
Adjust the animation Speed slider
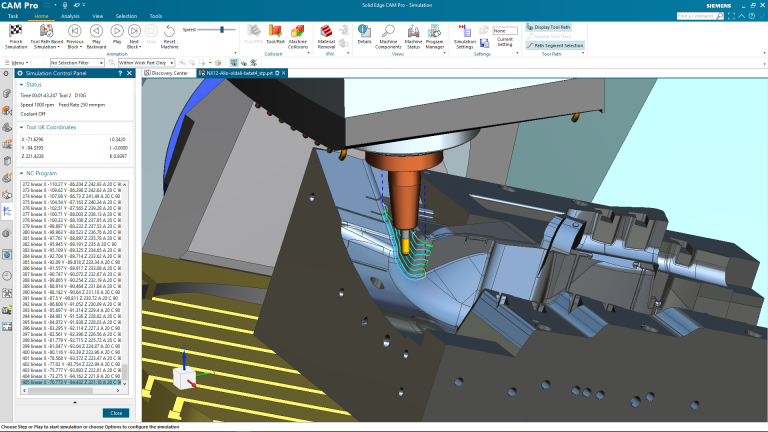(x=222, y=30)
